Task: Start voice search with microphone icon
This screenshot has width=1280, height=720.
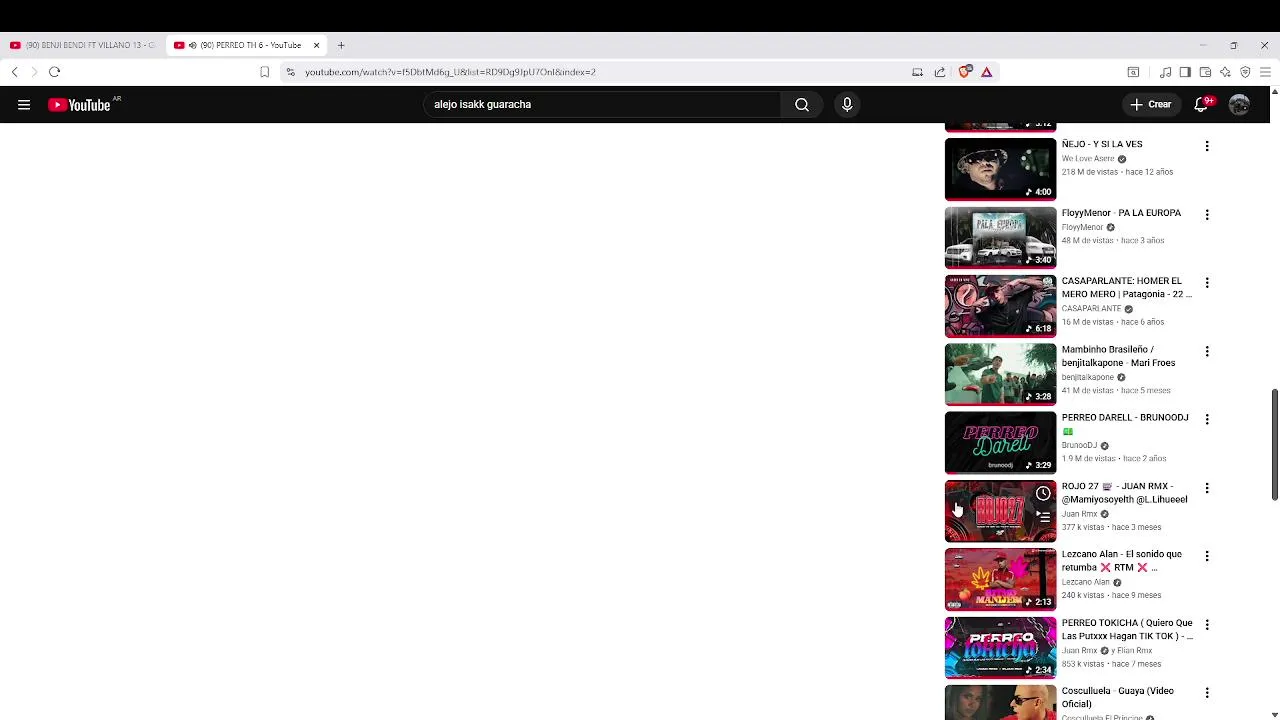Action: coord(847,104)
